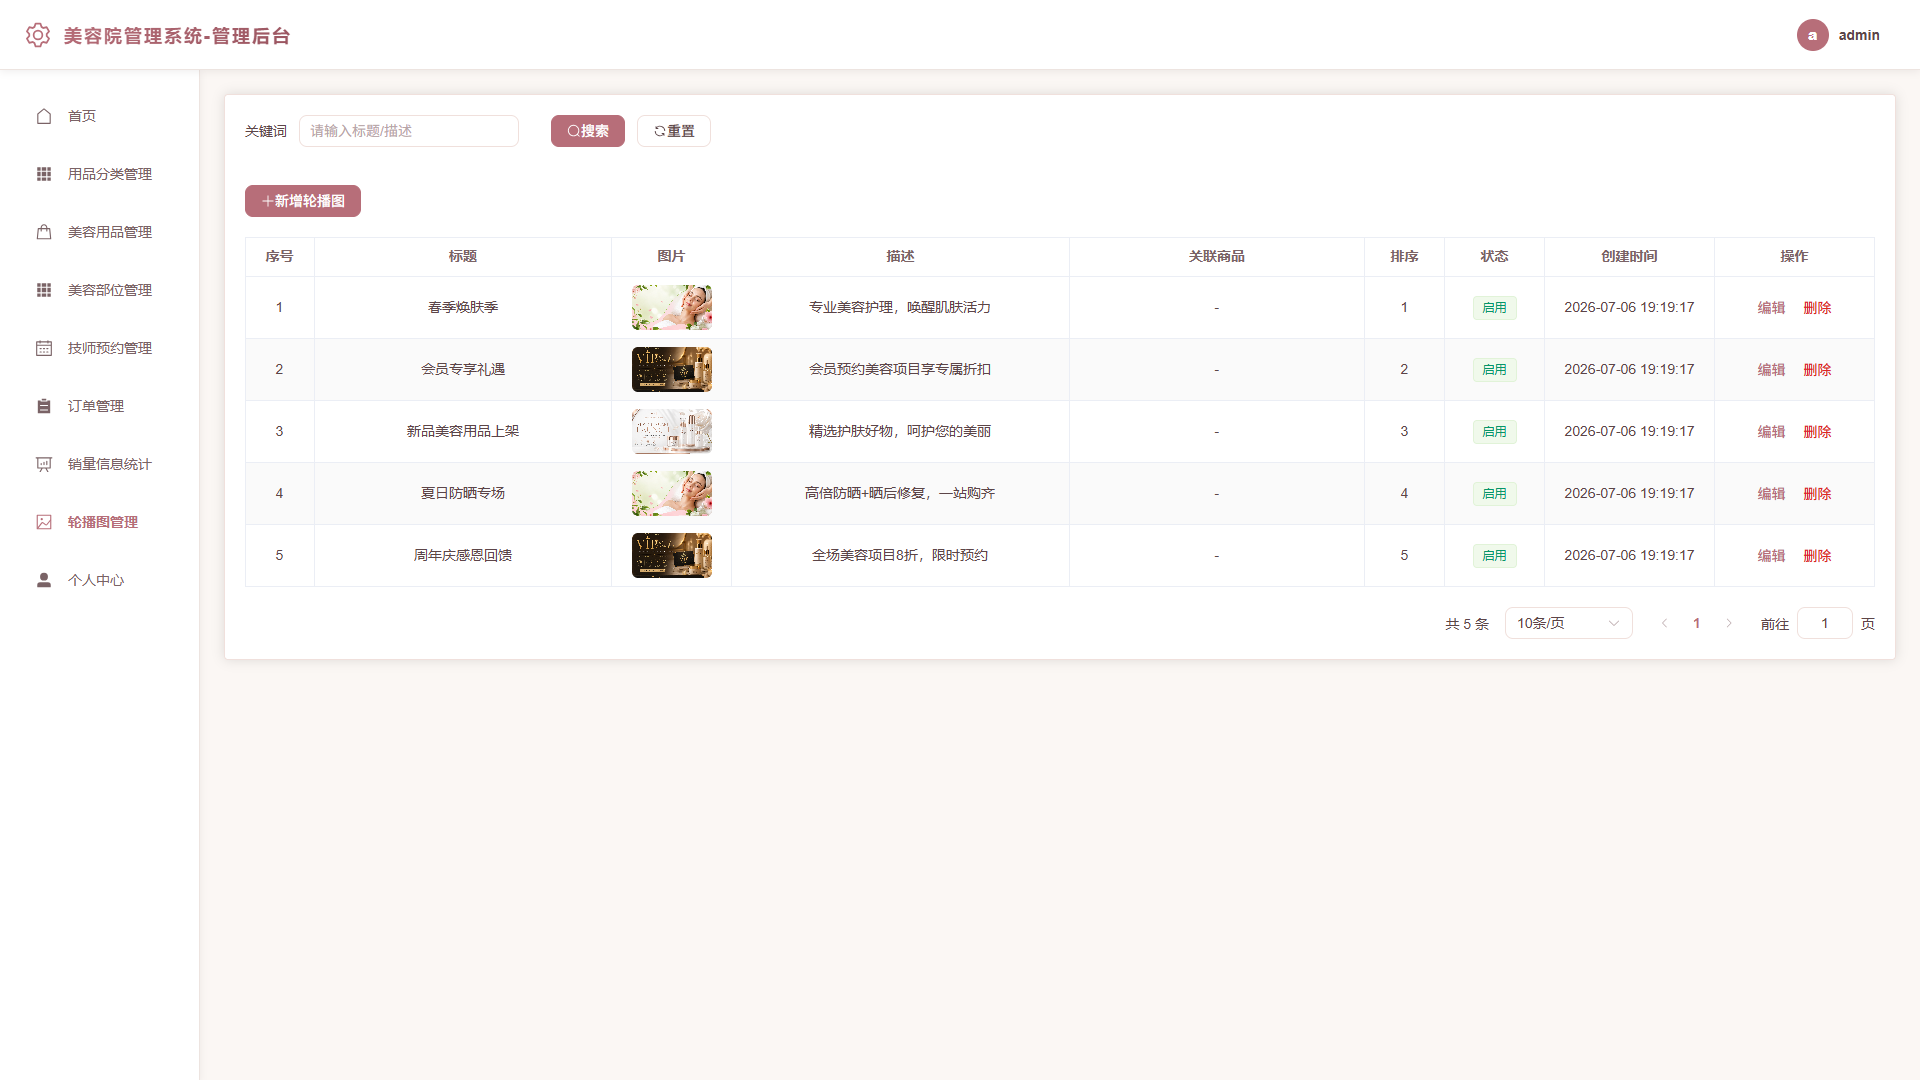Open 轮播图管理 menu item
The height and width of the screenshot is (1080, 1920).
[100, 522]
